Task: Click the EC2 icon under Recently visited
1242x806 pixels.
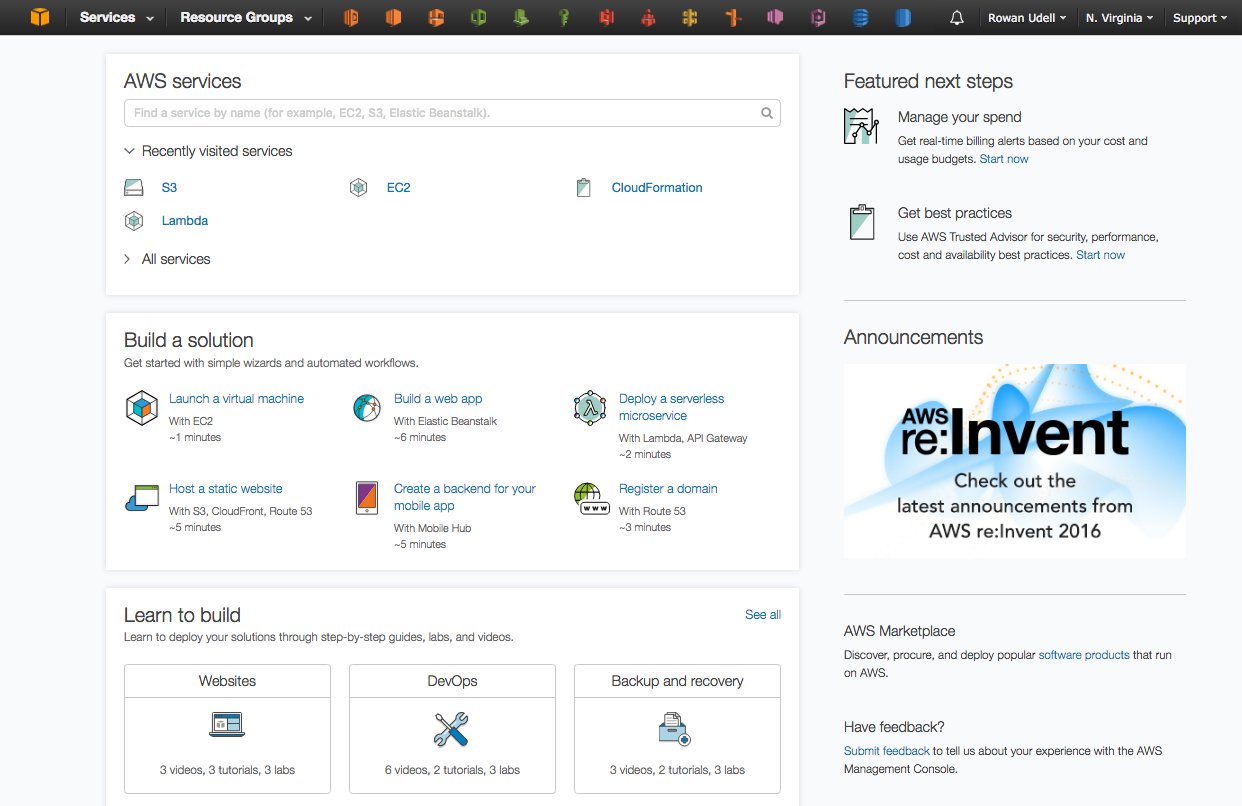Action: tap(358, 187)
